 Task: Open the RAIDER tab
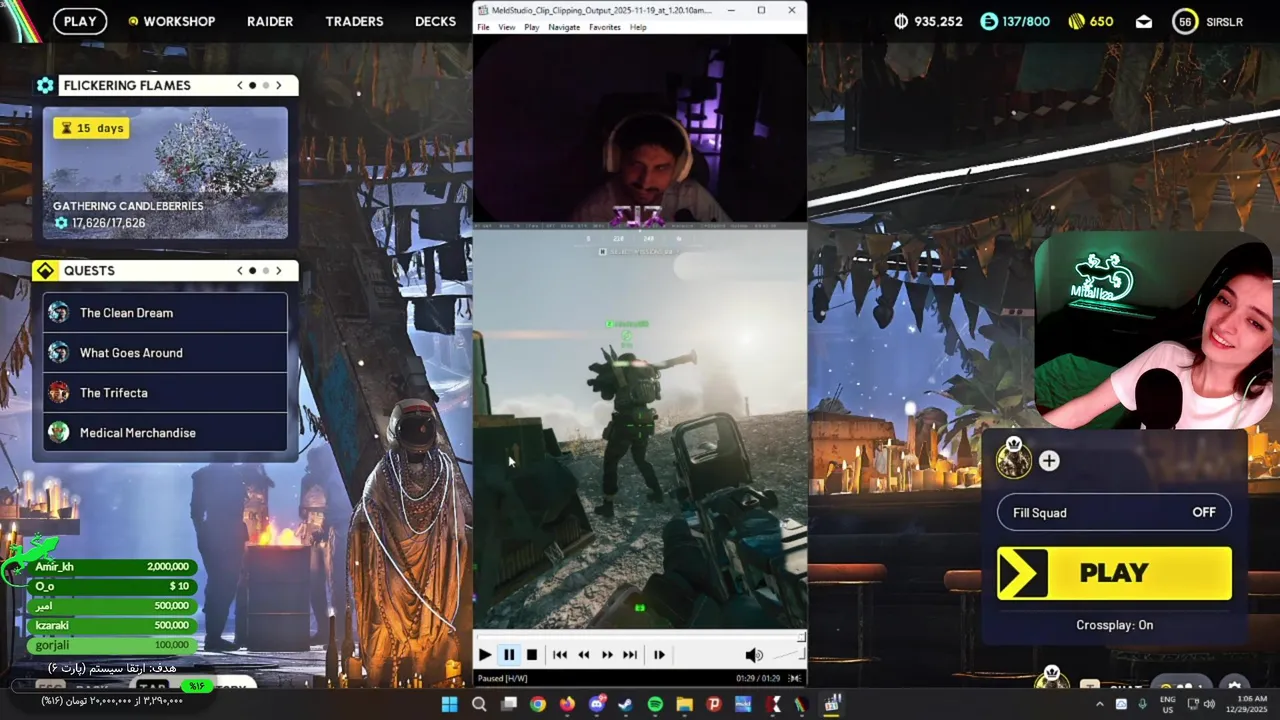click(270, 21)
